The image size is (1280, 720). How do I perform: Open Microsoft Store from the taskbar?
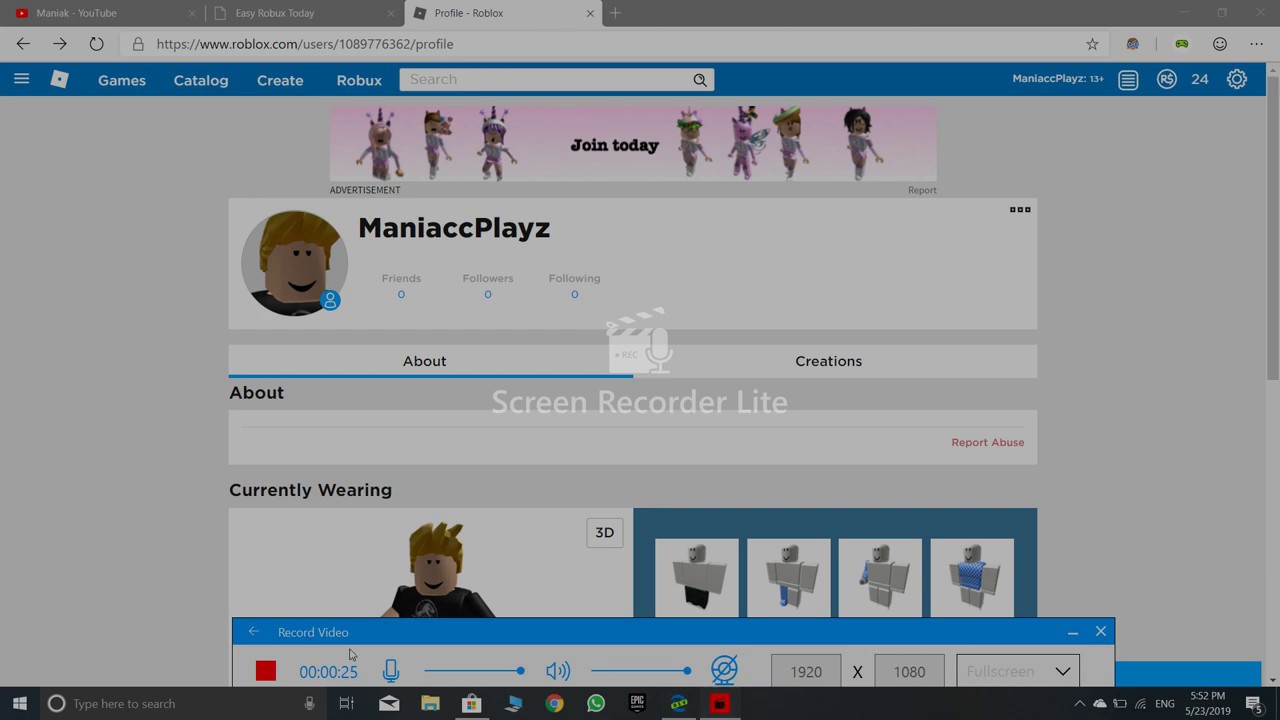tap(471, 703)
